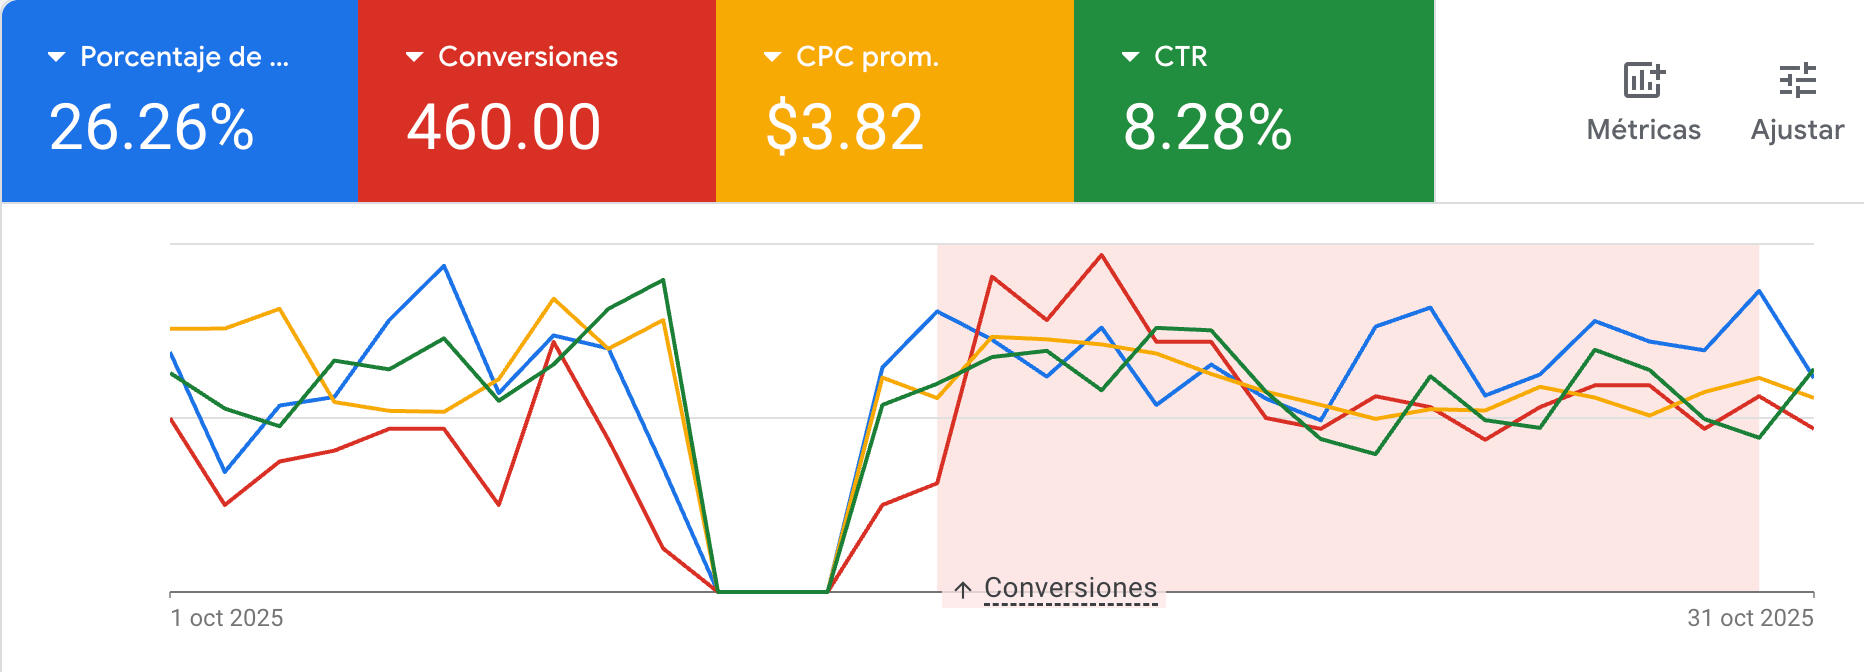Viewport: 1864px width, 672px height.
Task: Select the CTR metric label
Action: 1181,57
